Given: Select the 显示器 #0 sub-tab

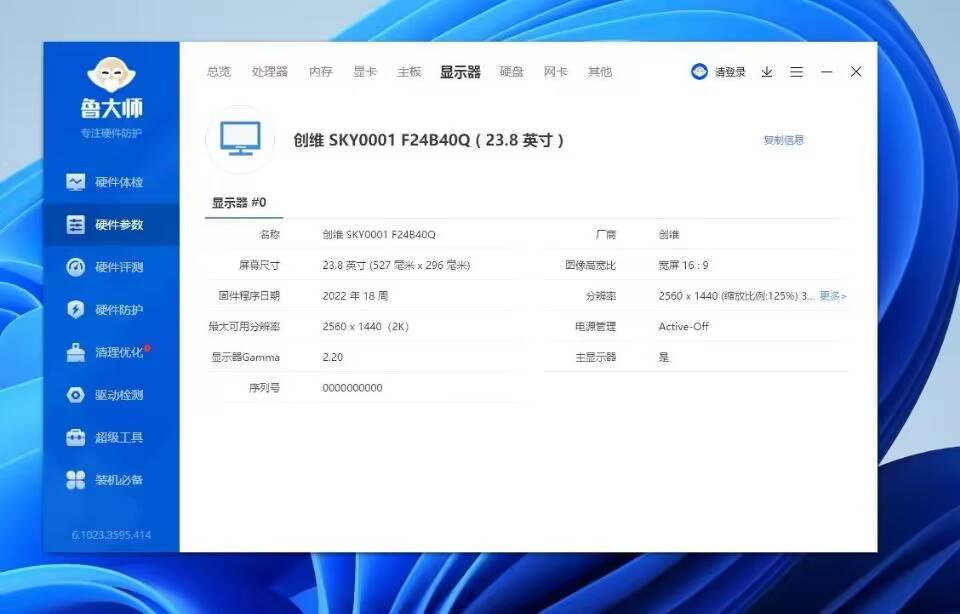Looking at the screenshot, I should point(239,203).
